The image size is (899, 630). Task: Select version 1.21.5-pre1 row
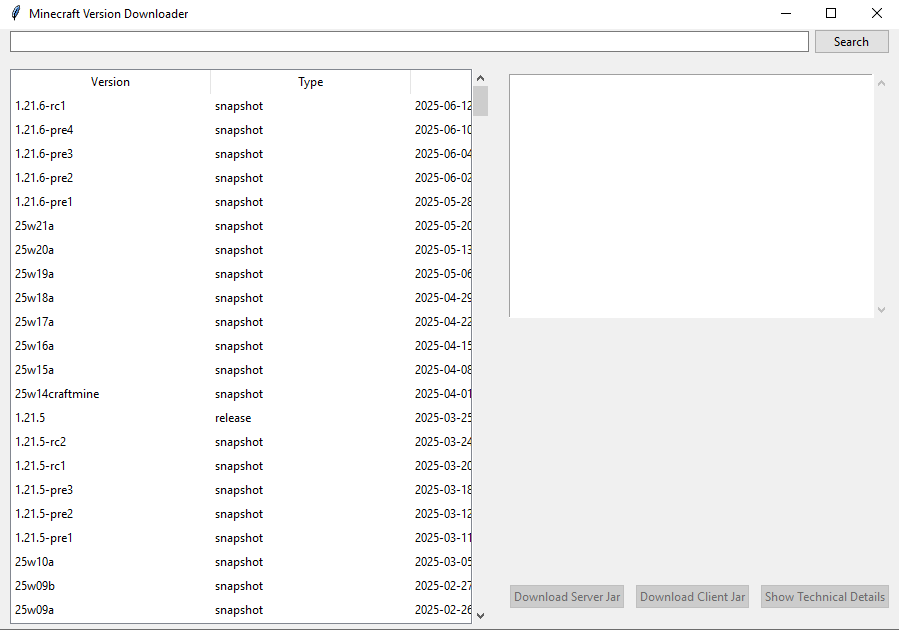241,538
